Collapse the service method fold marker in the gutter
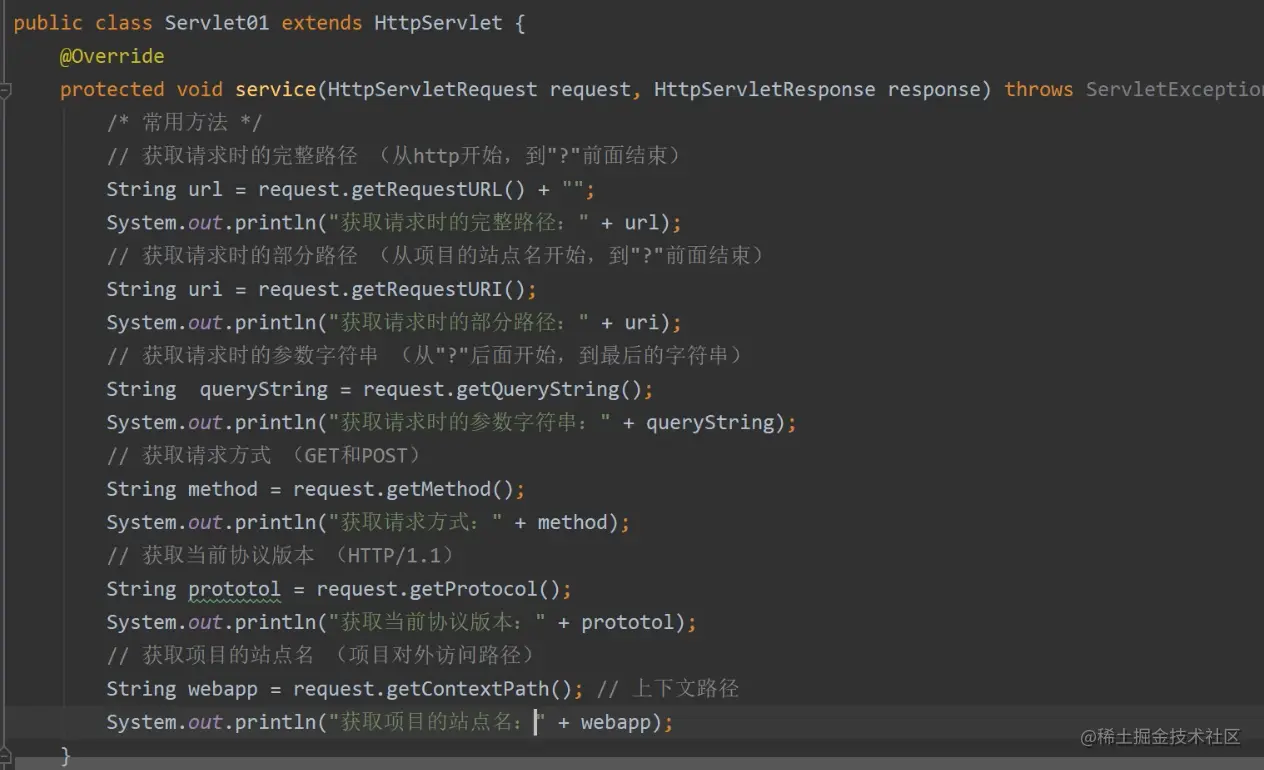 coord(5,90)
